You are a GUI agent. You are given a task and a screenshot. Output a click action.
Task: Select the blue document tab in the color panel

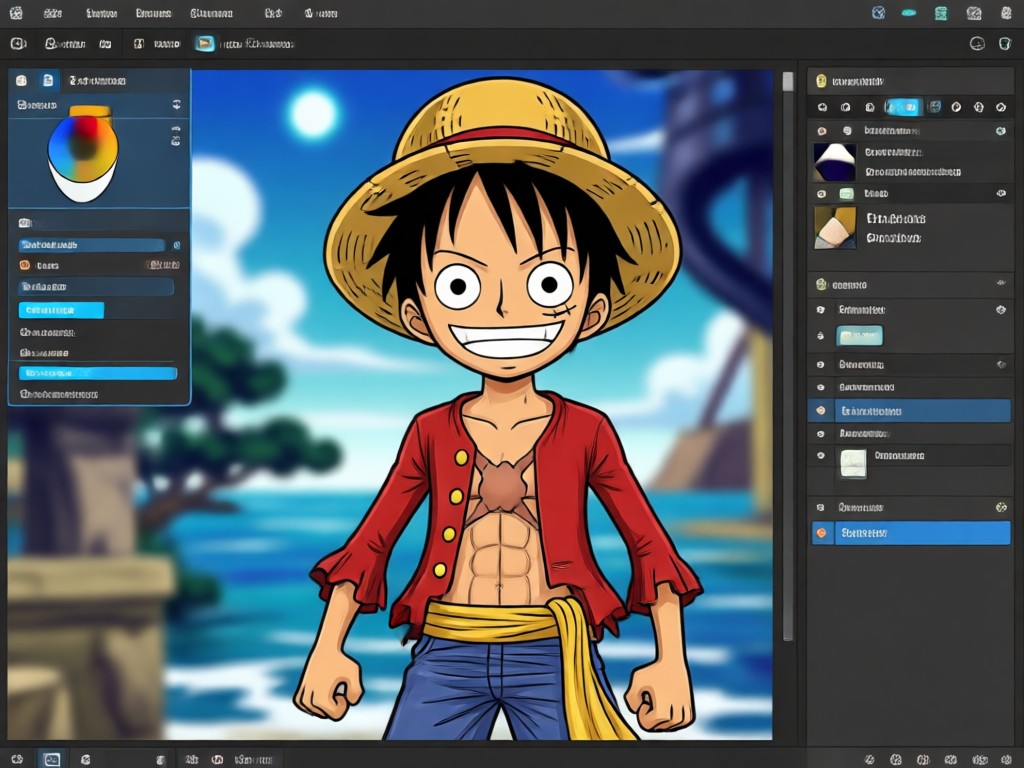point(48,80)
